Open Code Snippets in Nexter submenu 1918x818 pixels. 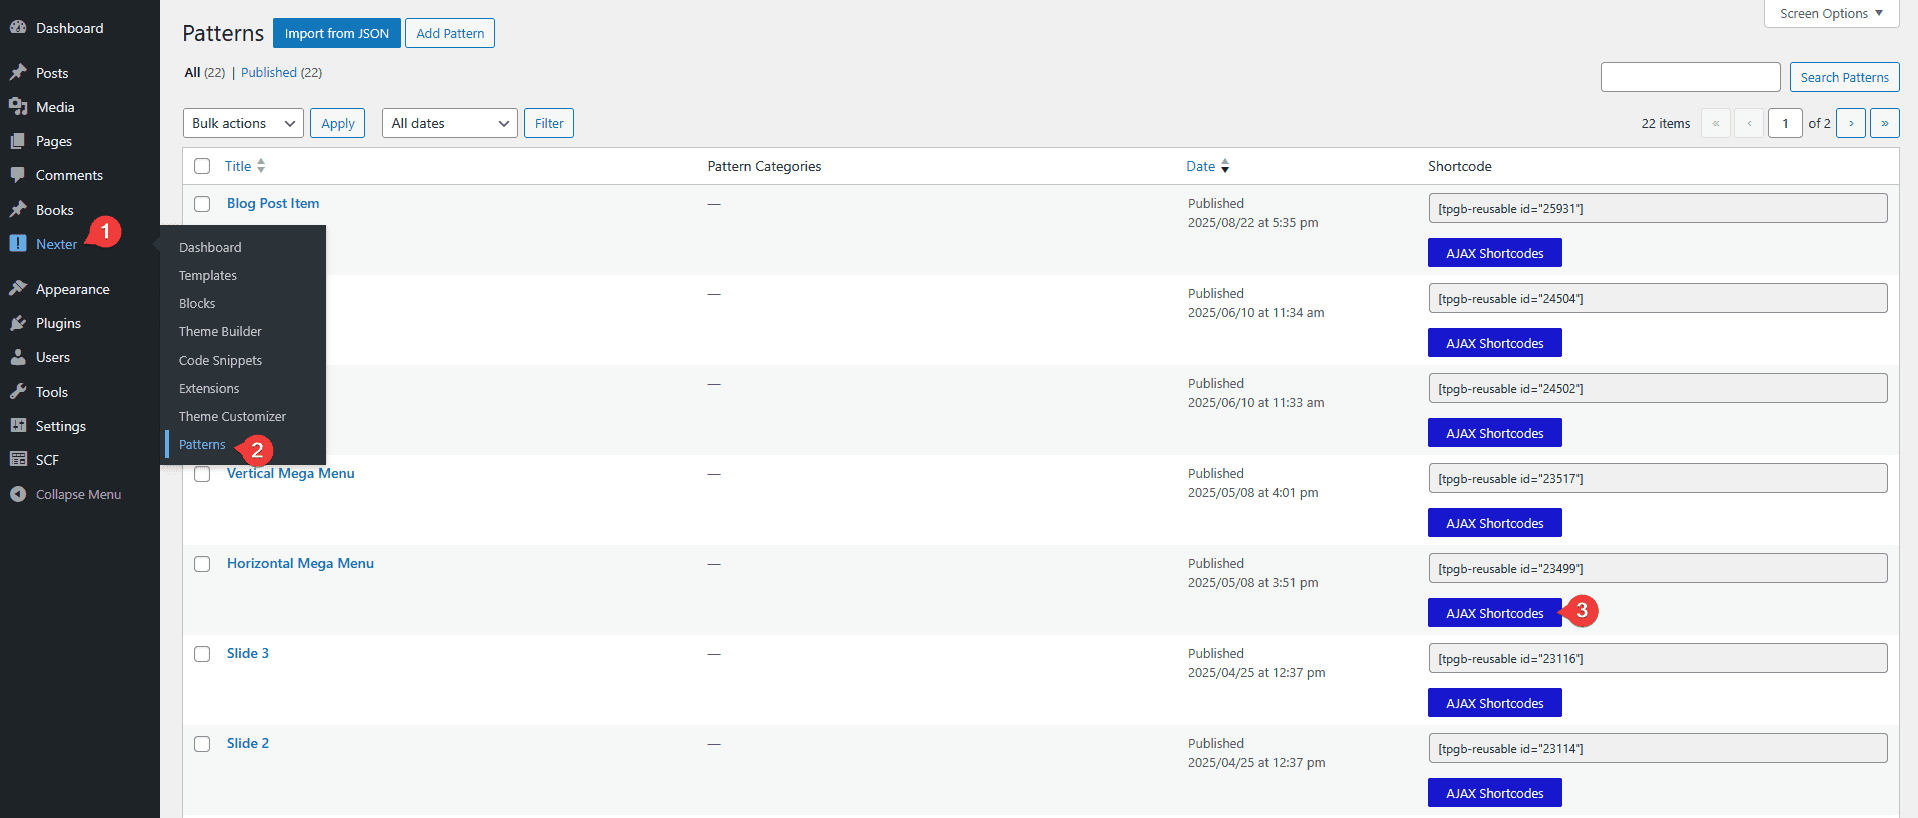pyautogui.click(x=220, y=360)
